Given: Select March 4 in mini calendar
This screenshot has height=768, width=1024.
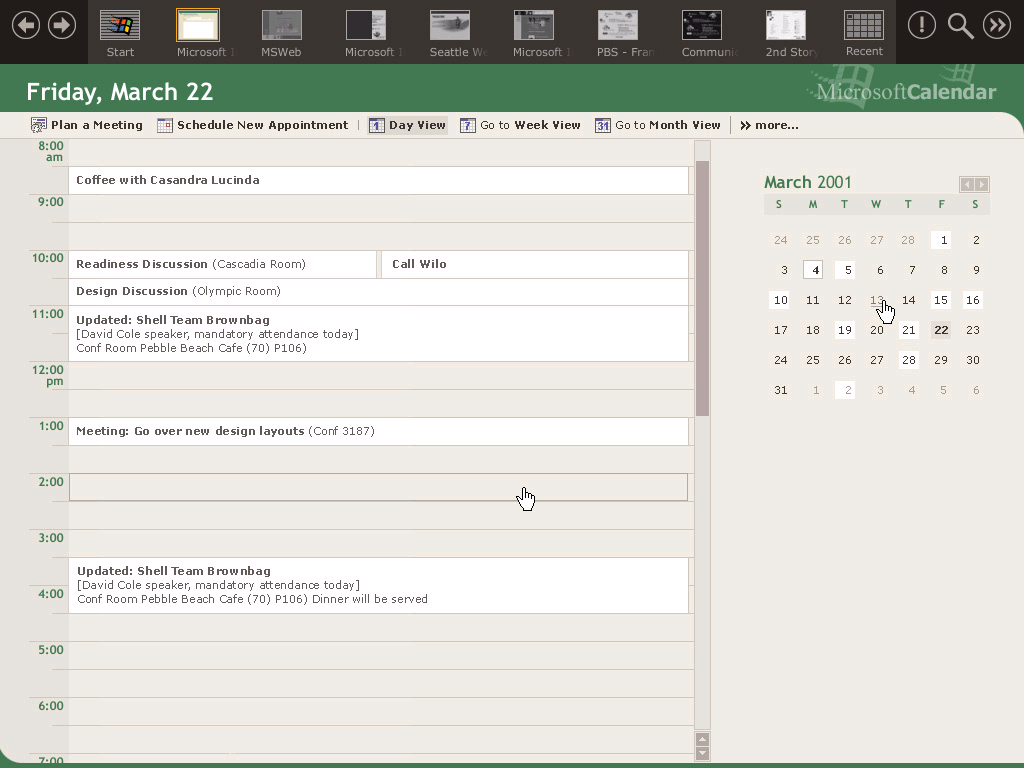Looking at the screenshot, I should tap(813, 270).
